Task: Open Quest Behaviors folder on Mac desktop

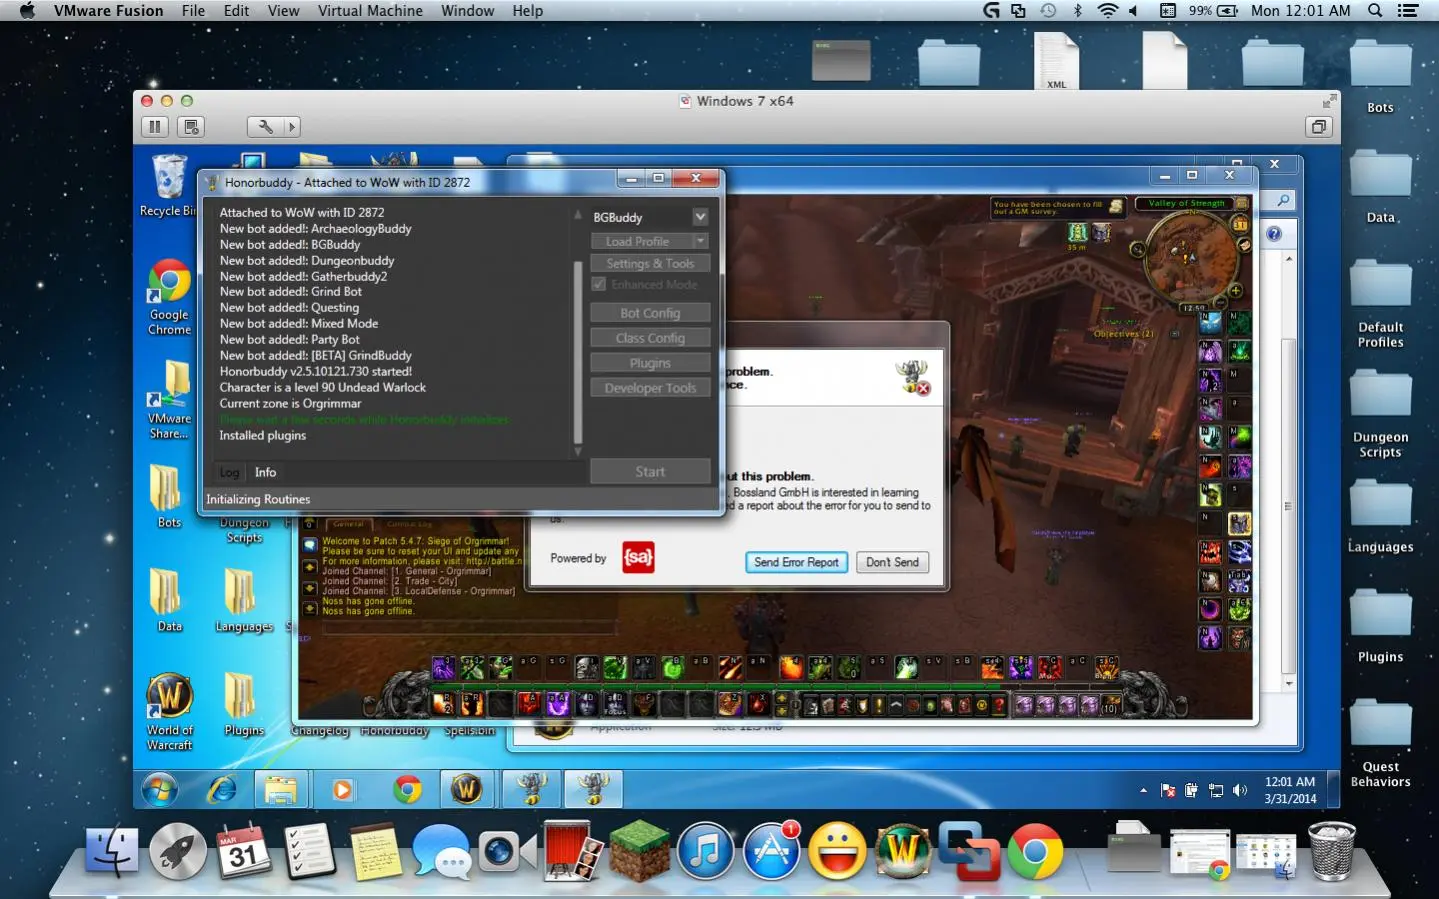Action: pyautogui.click(x=1380, y=744)
